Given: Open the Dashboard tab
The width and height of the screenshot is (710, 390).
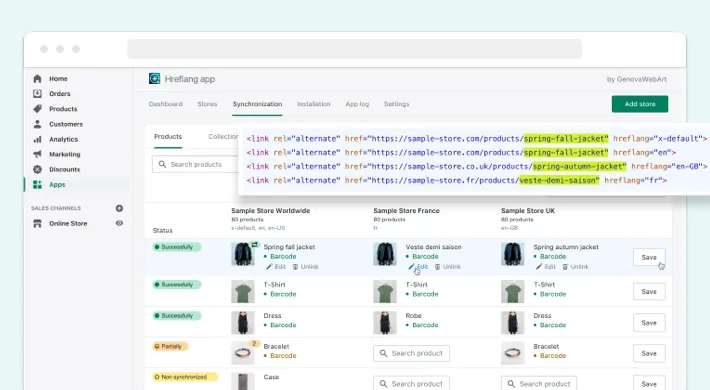Looking at the screenshot, I should 166,104.
